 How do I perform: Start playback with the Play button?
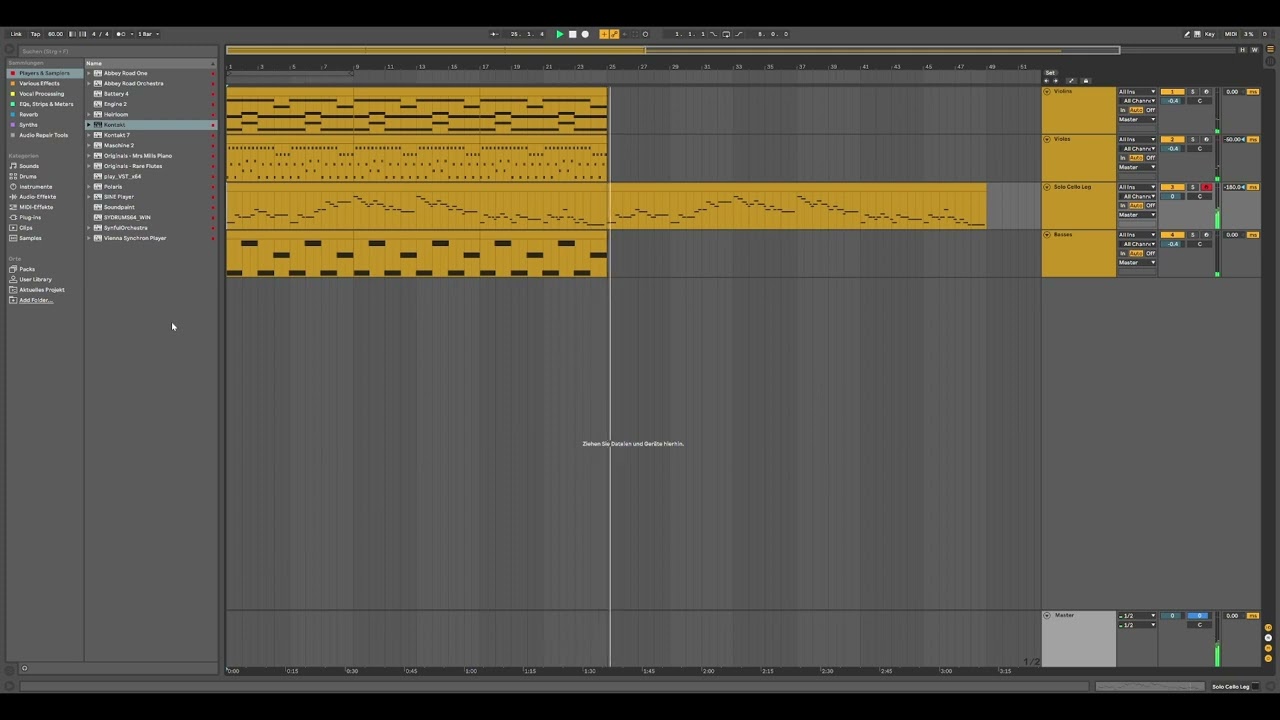(x=560, y=34)
